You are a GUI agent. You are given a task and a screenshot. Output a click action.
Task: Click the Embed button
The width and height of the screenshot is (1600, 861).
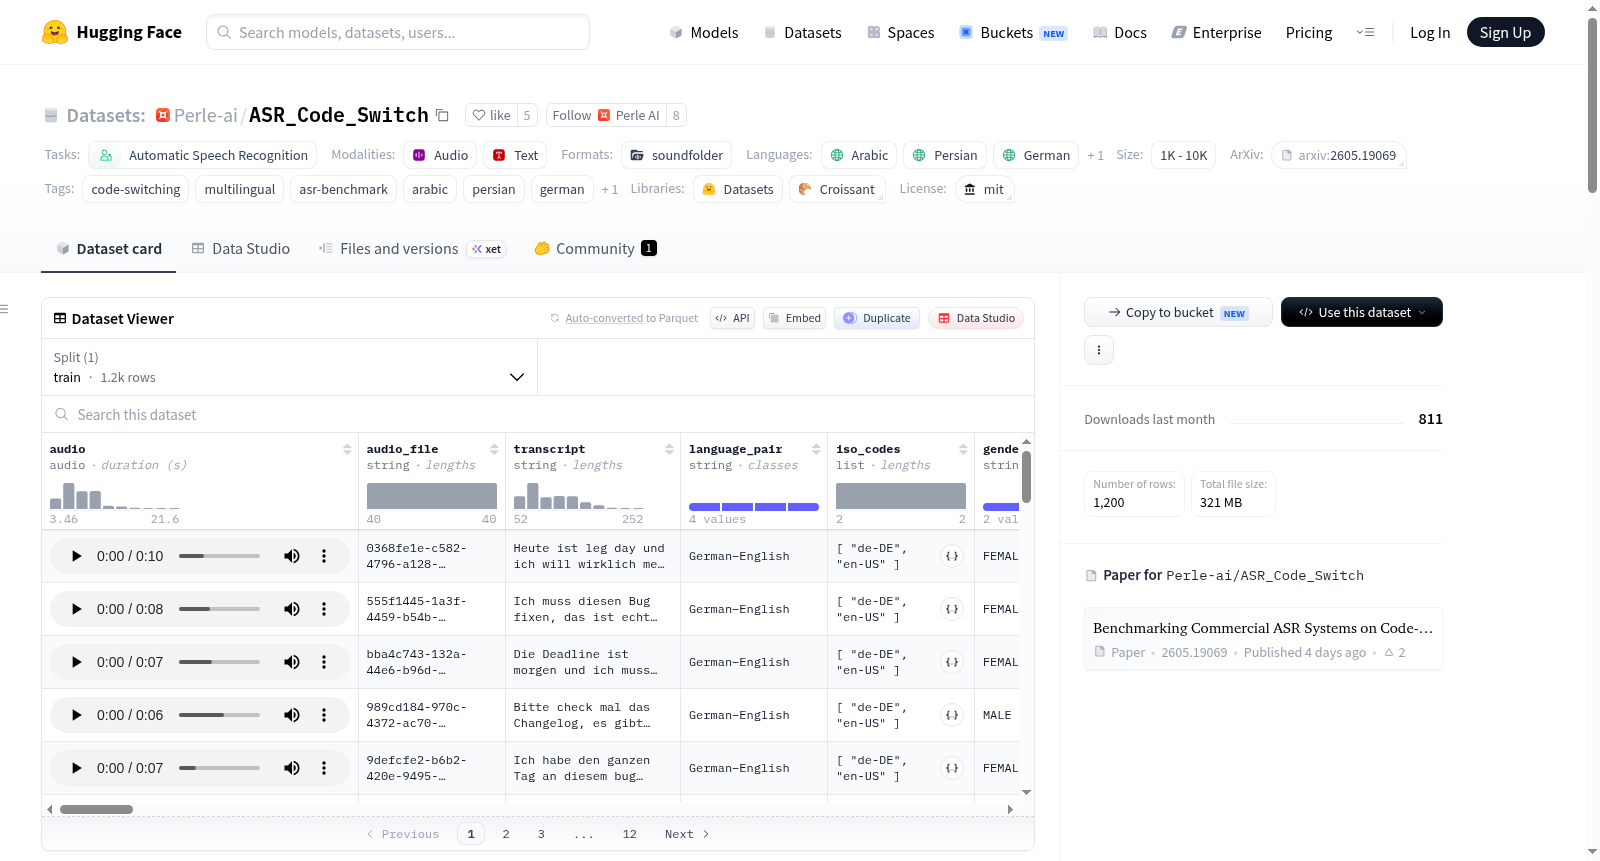click(x=794, y=318)
